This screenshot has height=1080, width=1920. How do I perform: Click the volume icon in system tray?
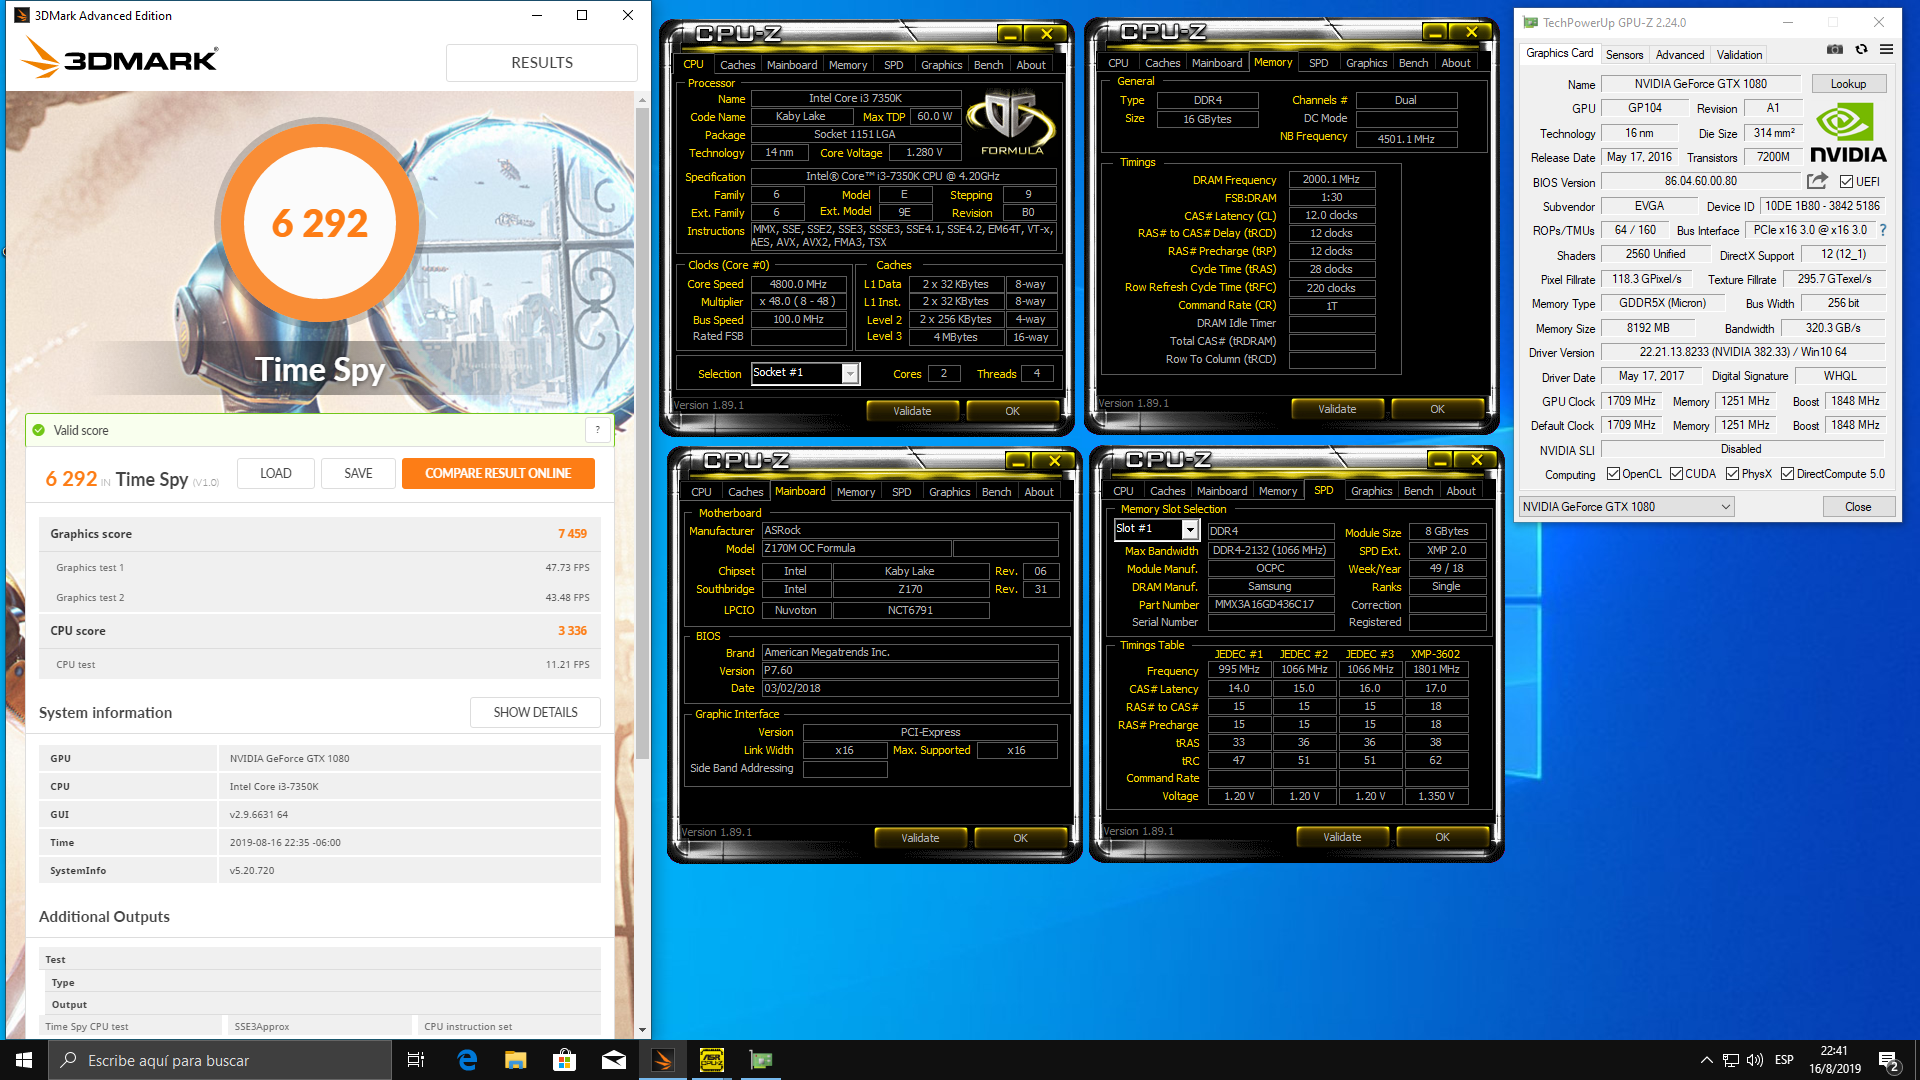click(x=1755, y=1060)
